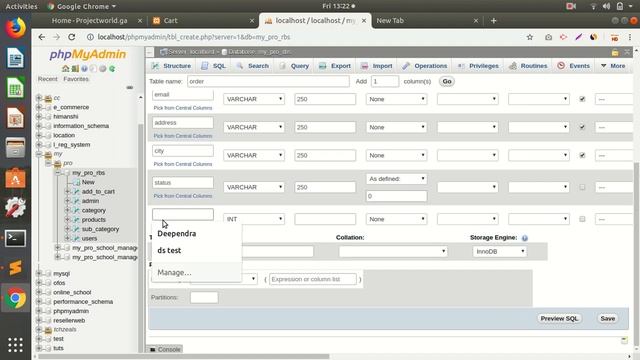The width and height of the screenshot is (640, 360).
Task: Open the products table in tree
Action: pyautogui.click(x=93, y=220)
